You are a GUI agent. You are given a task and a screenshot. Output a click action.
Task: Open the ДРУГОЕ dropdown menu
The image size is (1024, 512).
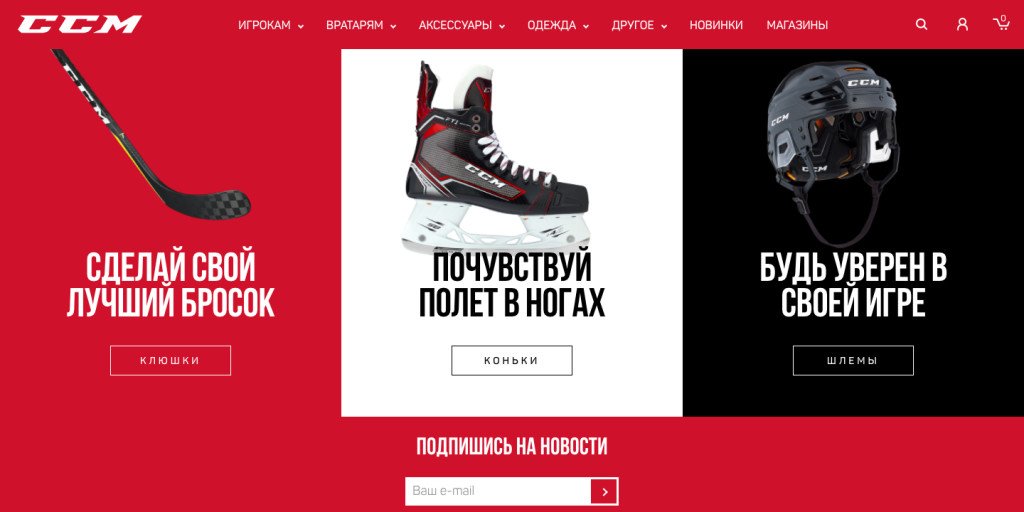(639, 25)
